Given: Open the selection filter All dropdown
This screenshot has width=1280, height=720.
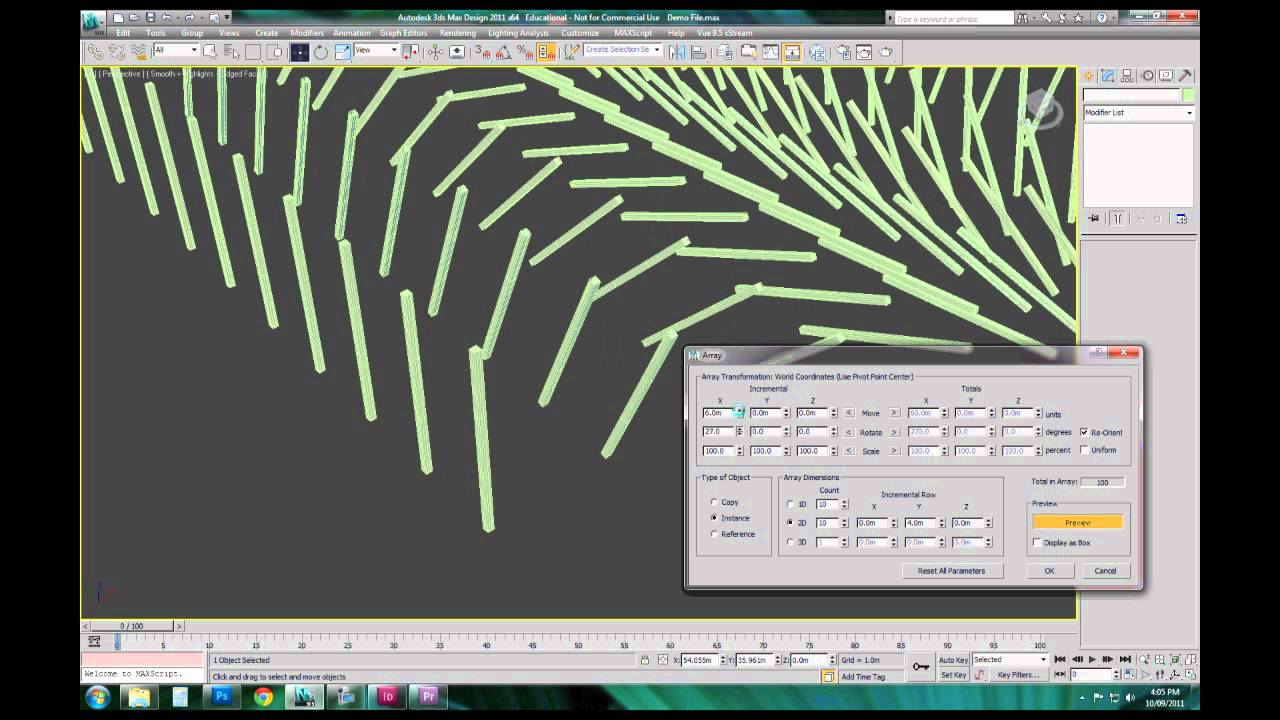Looking at the screenshot, I should point(176,50).
